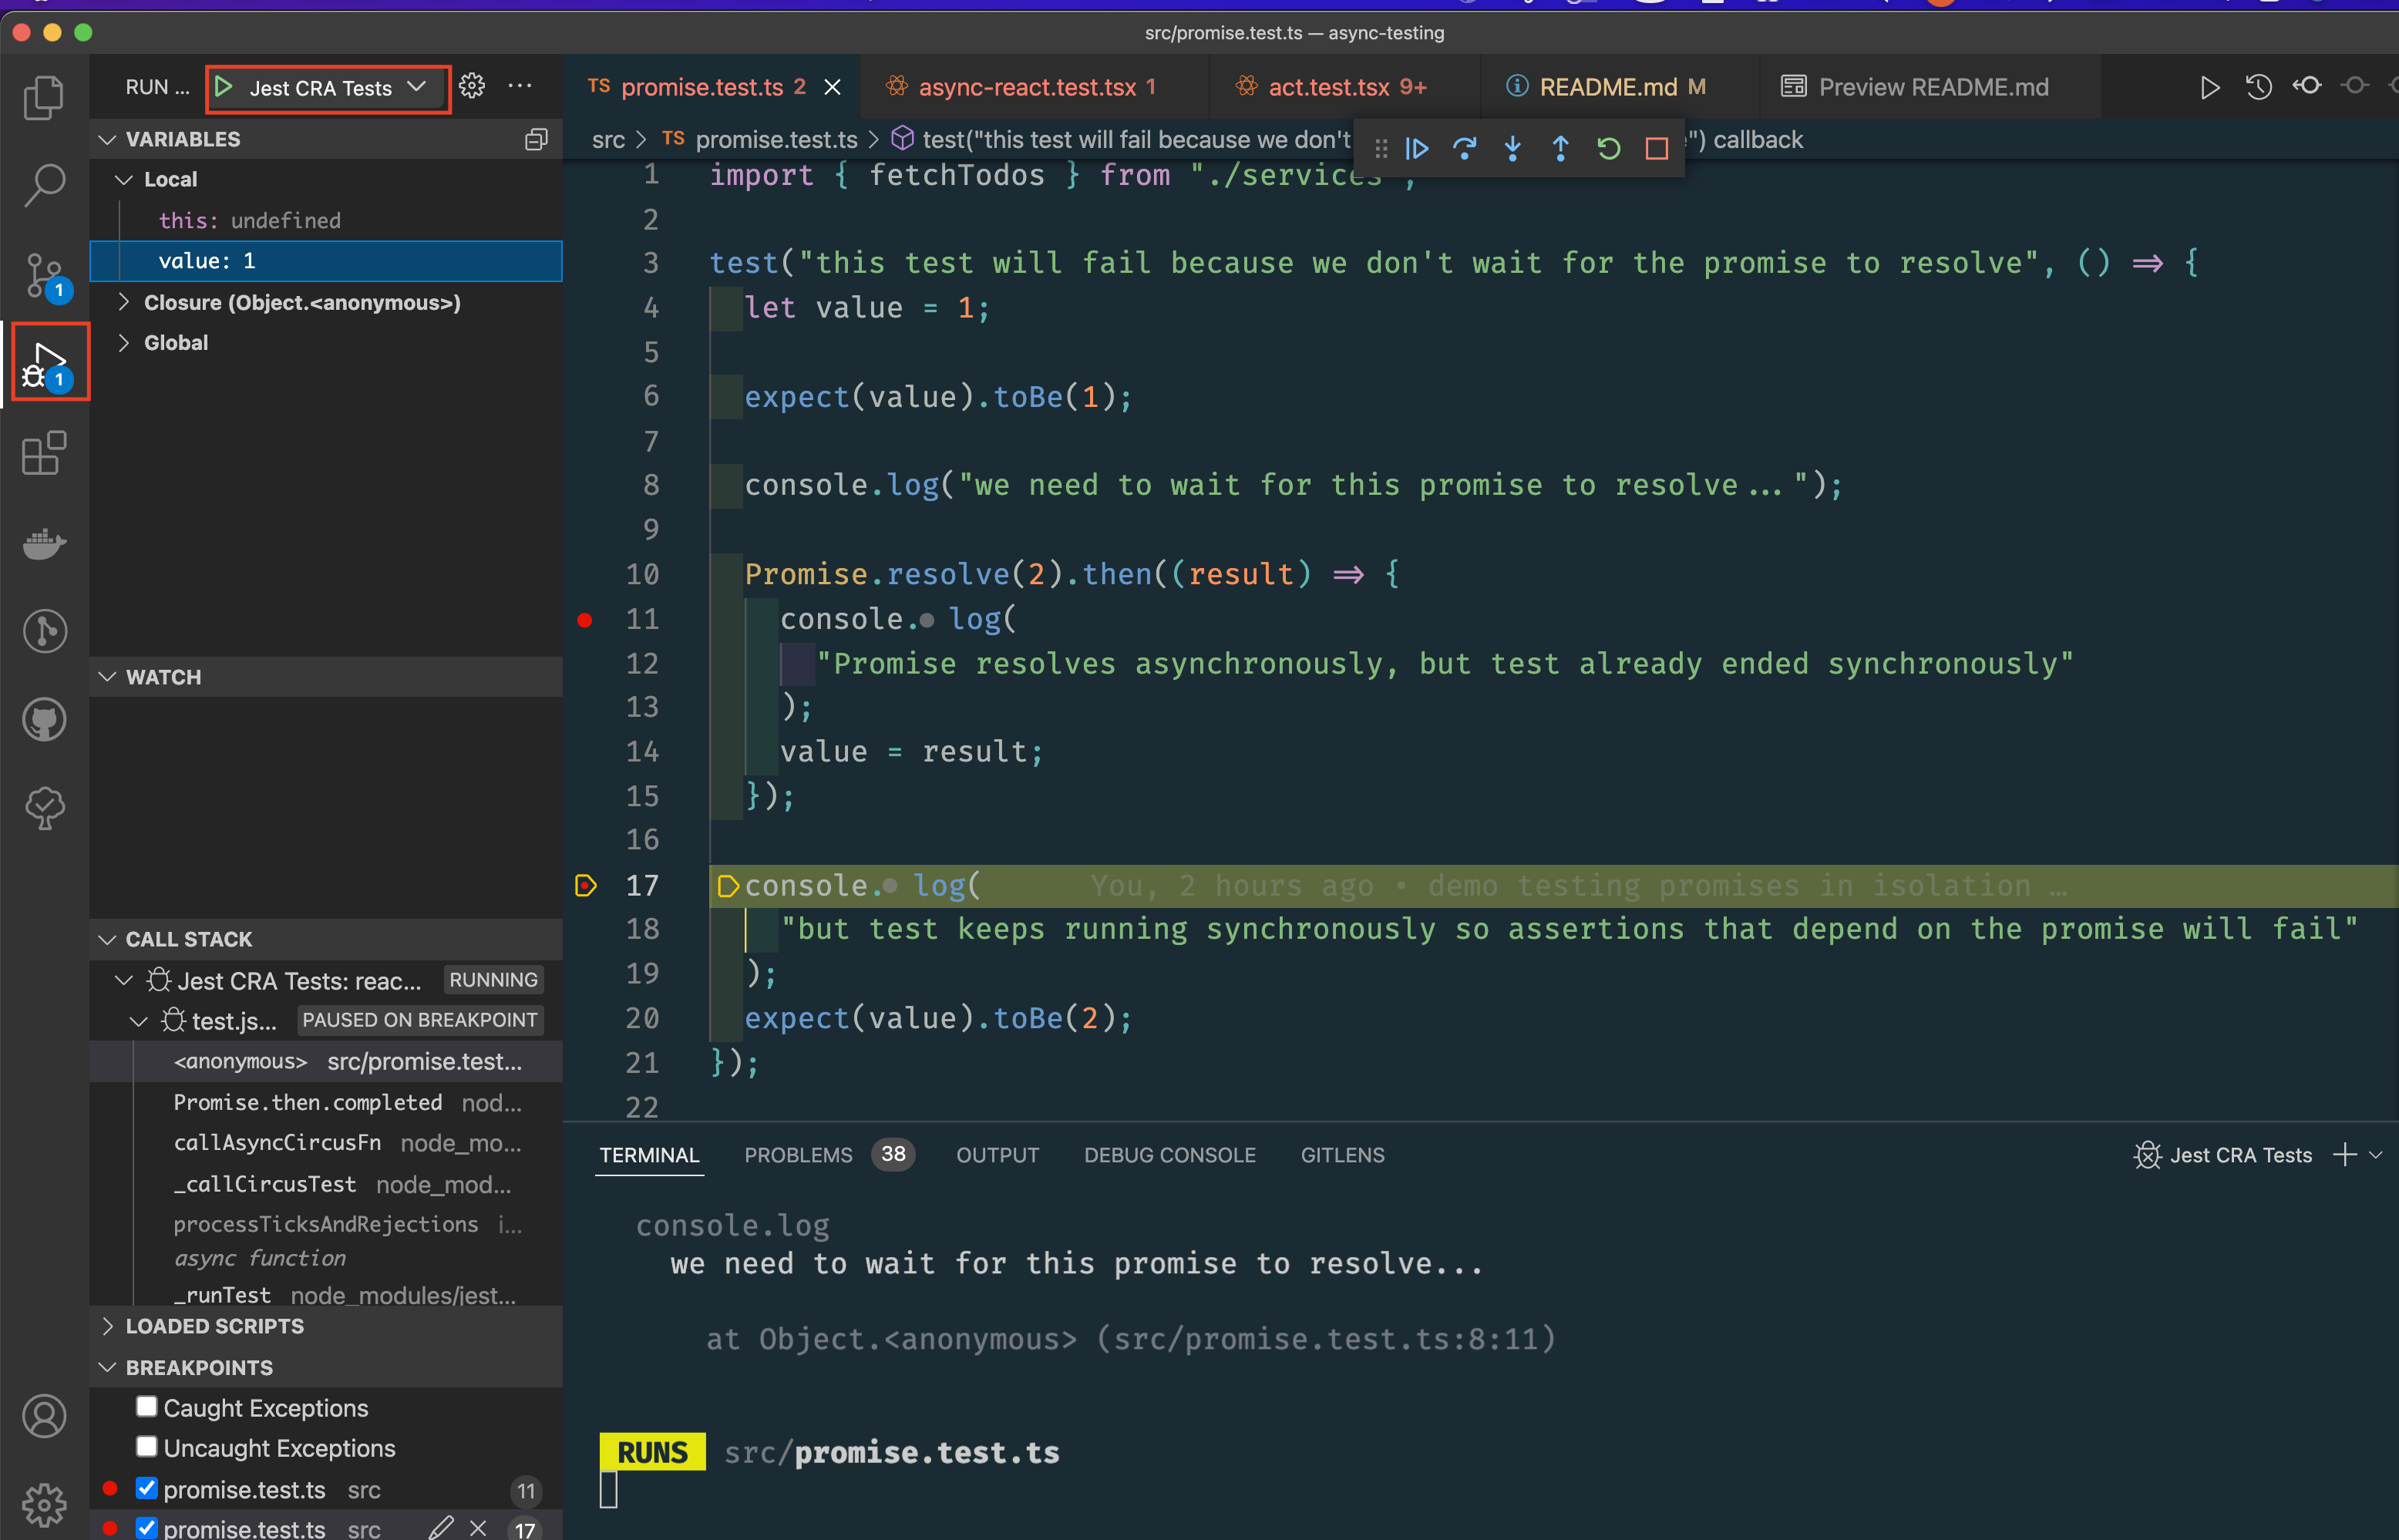Click the debug Continue button
This screenshot has height=1540, width=2399.
(1417, 149)
